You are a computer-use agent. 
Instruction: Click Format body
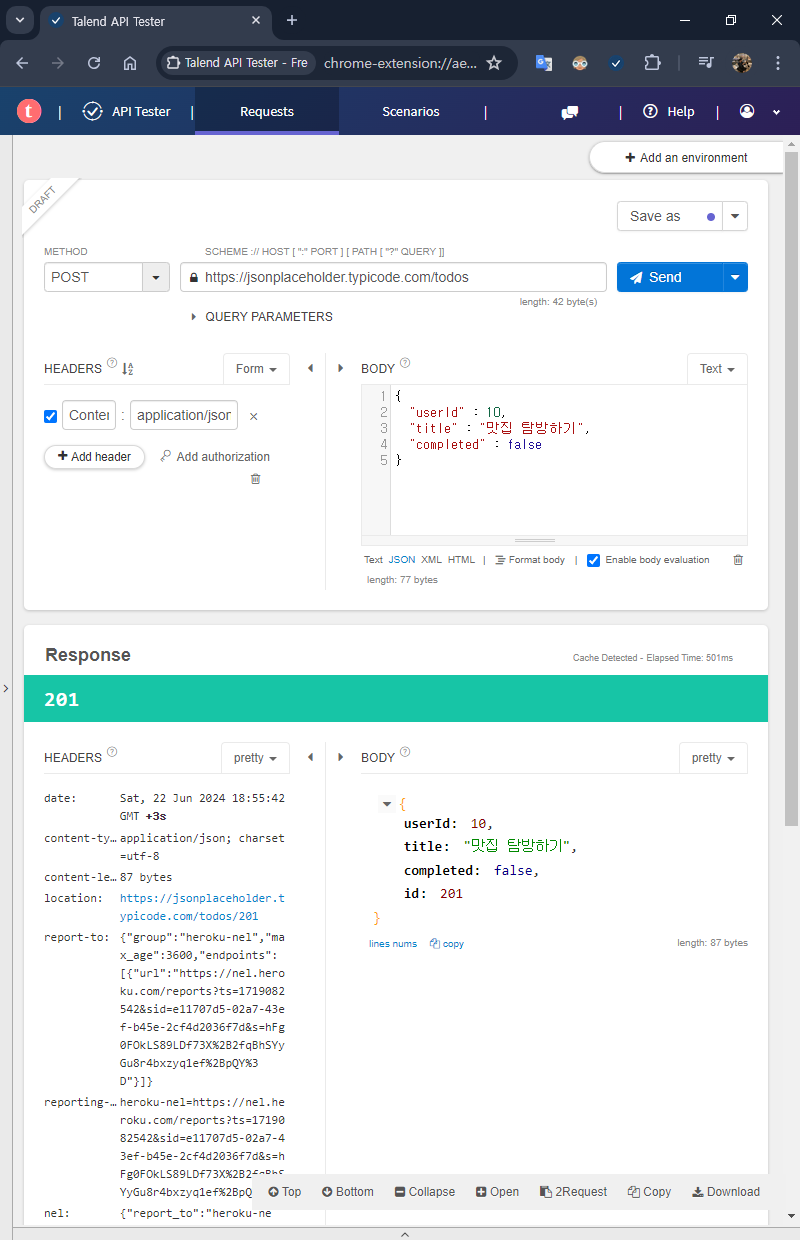click(x=530, y=560)
